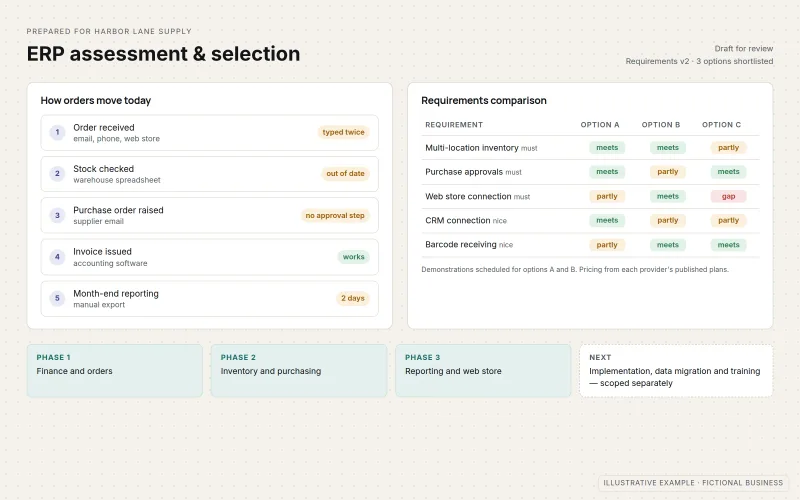This screenshot has height=500, width=800.
Task: Click the 'warehouse spreadsheet' subtitle
Action: coord(117,180)
